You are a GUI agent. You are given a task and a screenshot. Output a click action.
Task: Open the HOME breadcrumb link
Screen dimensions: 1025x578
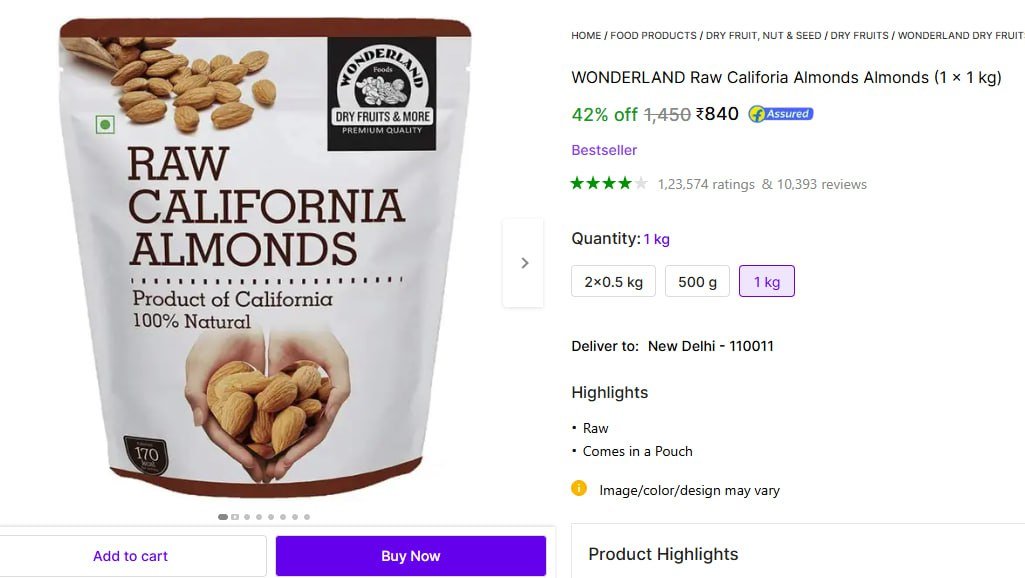tap(586, 36)
